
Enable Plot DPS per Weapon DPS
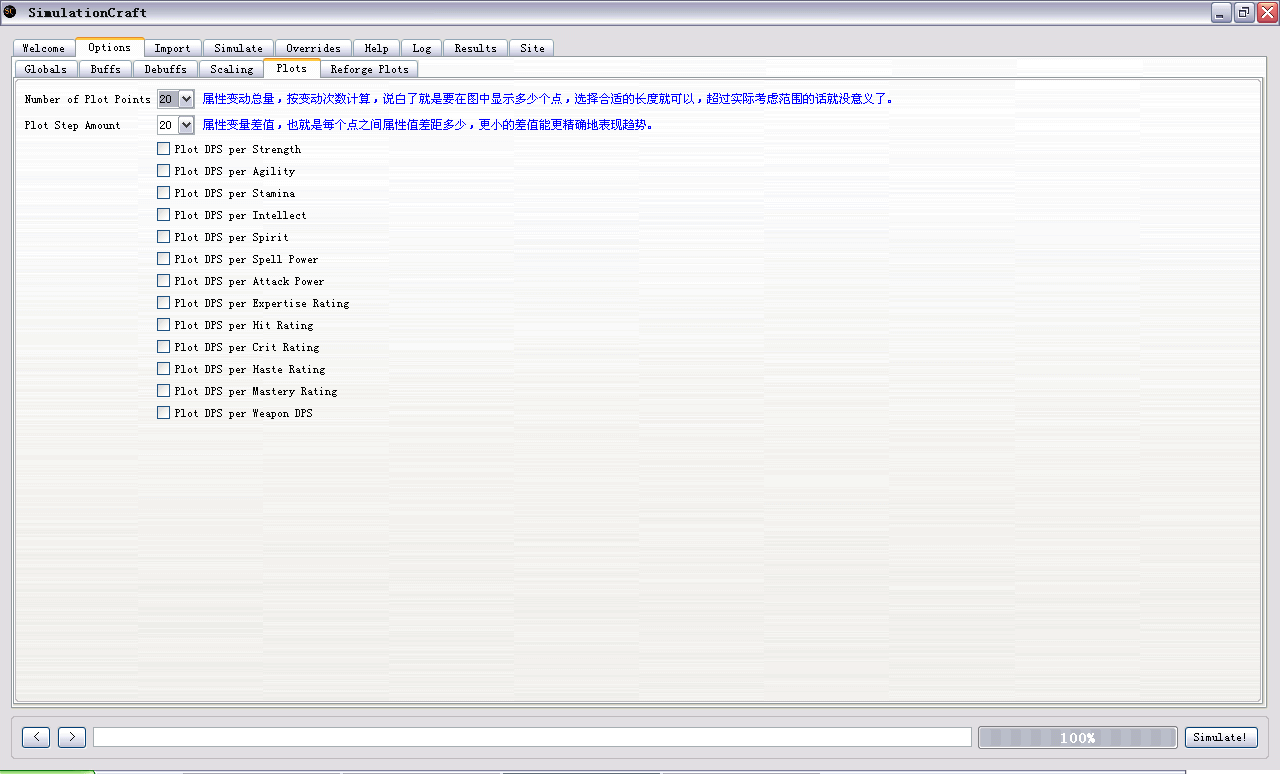pos(164,413)
